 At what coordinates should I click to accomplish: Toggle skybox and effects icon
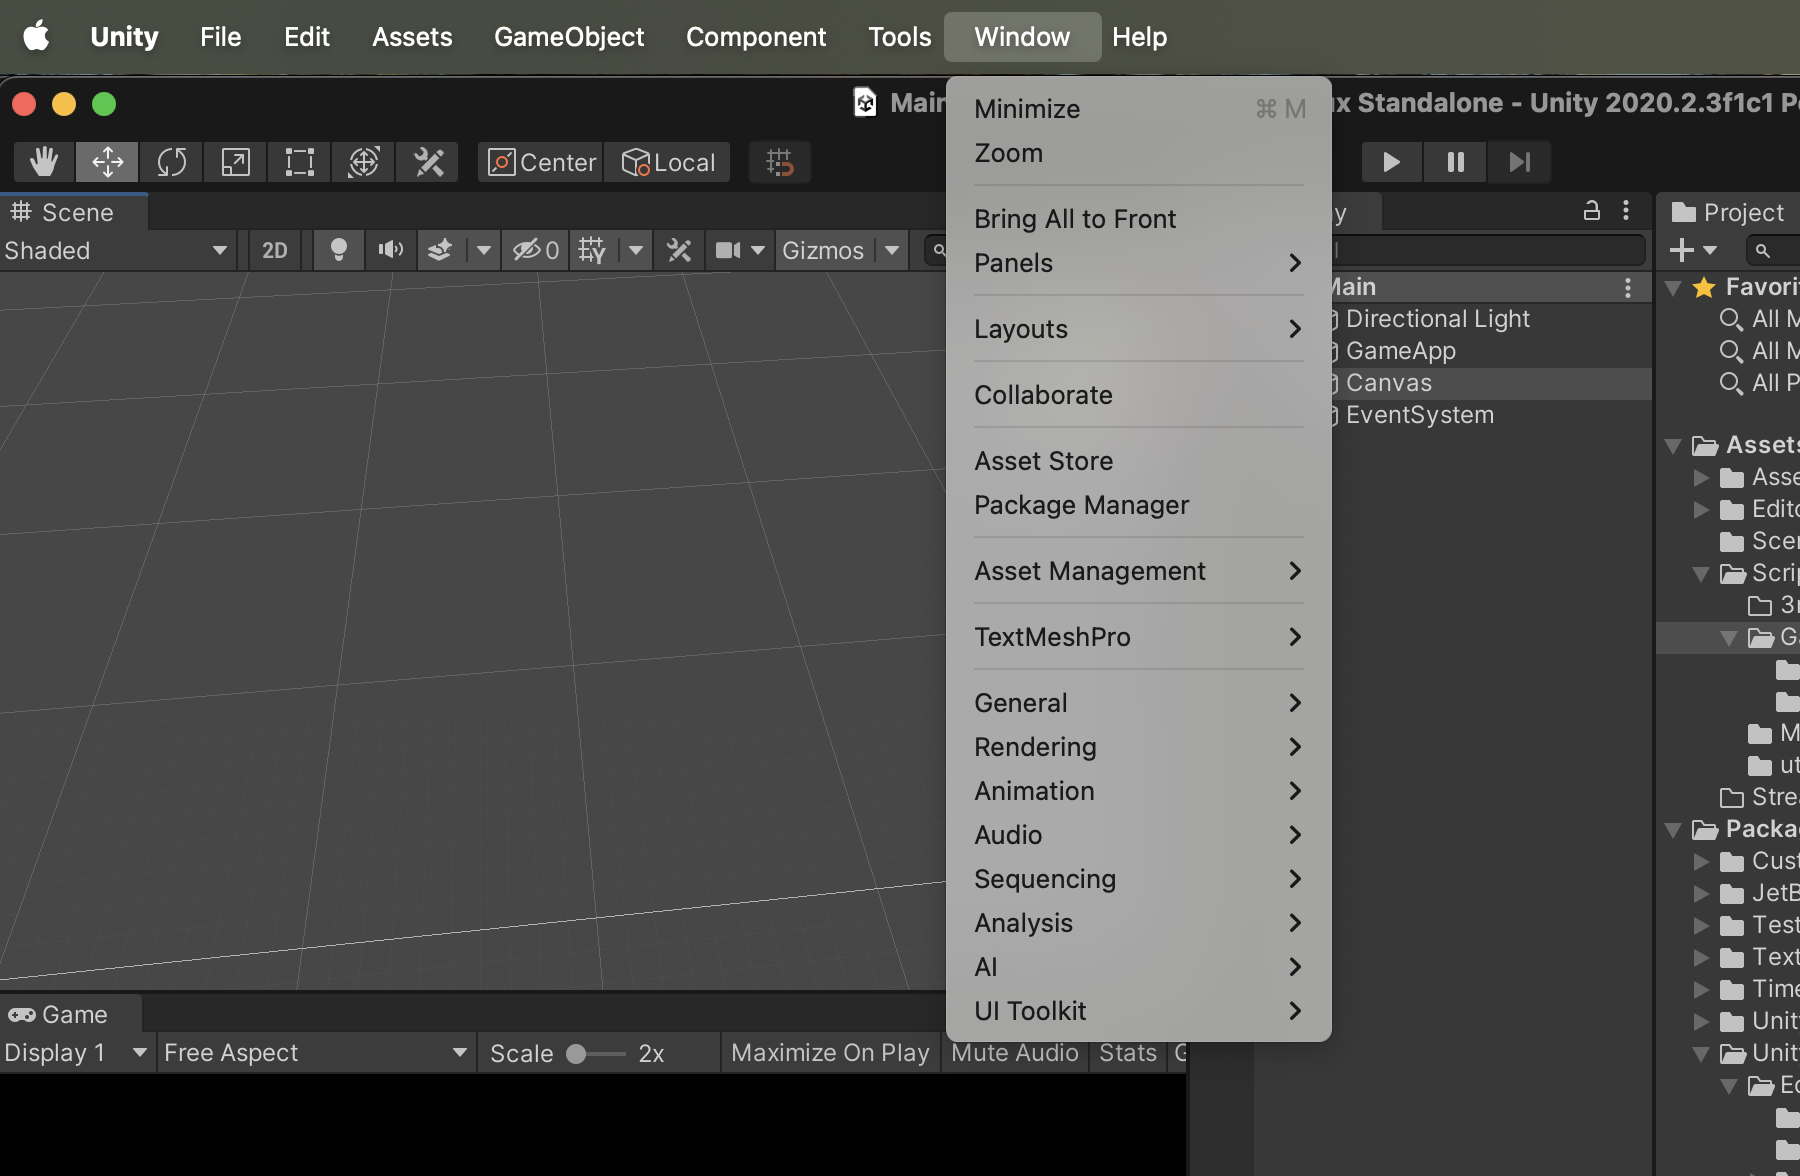440,250
